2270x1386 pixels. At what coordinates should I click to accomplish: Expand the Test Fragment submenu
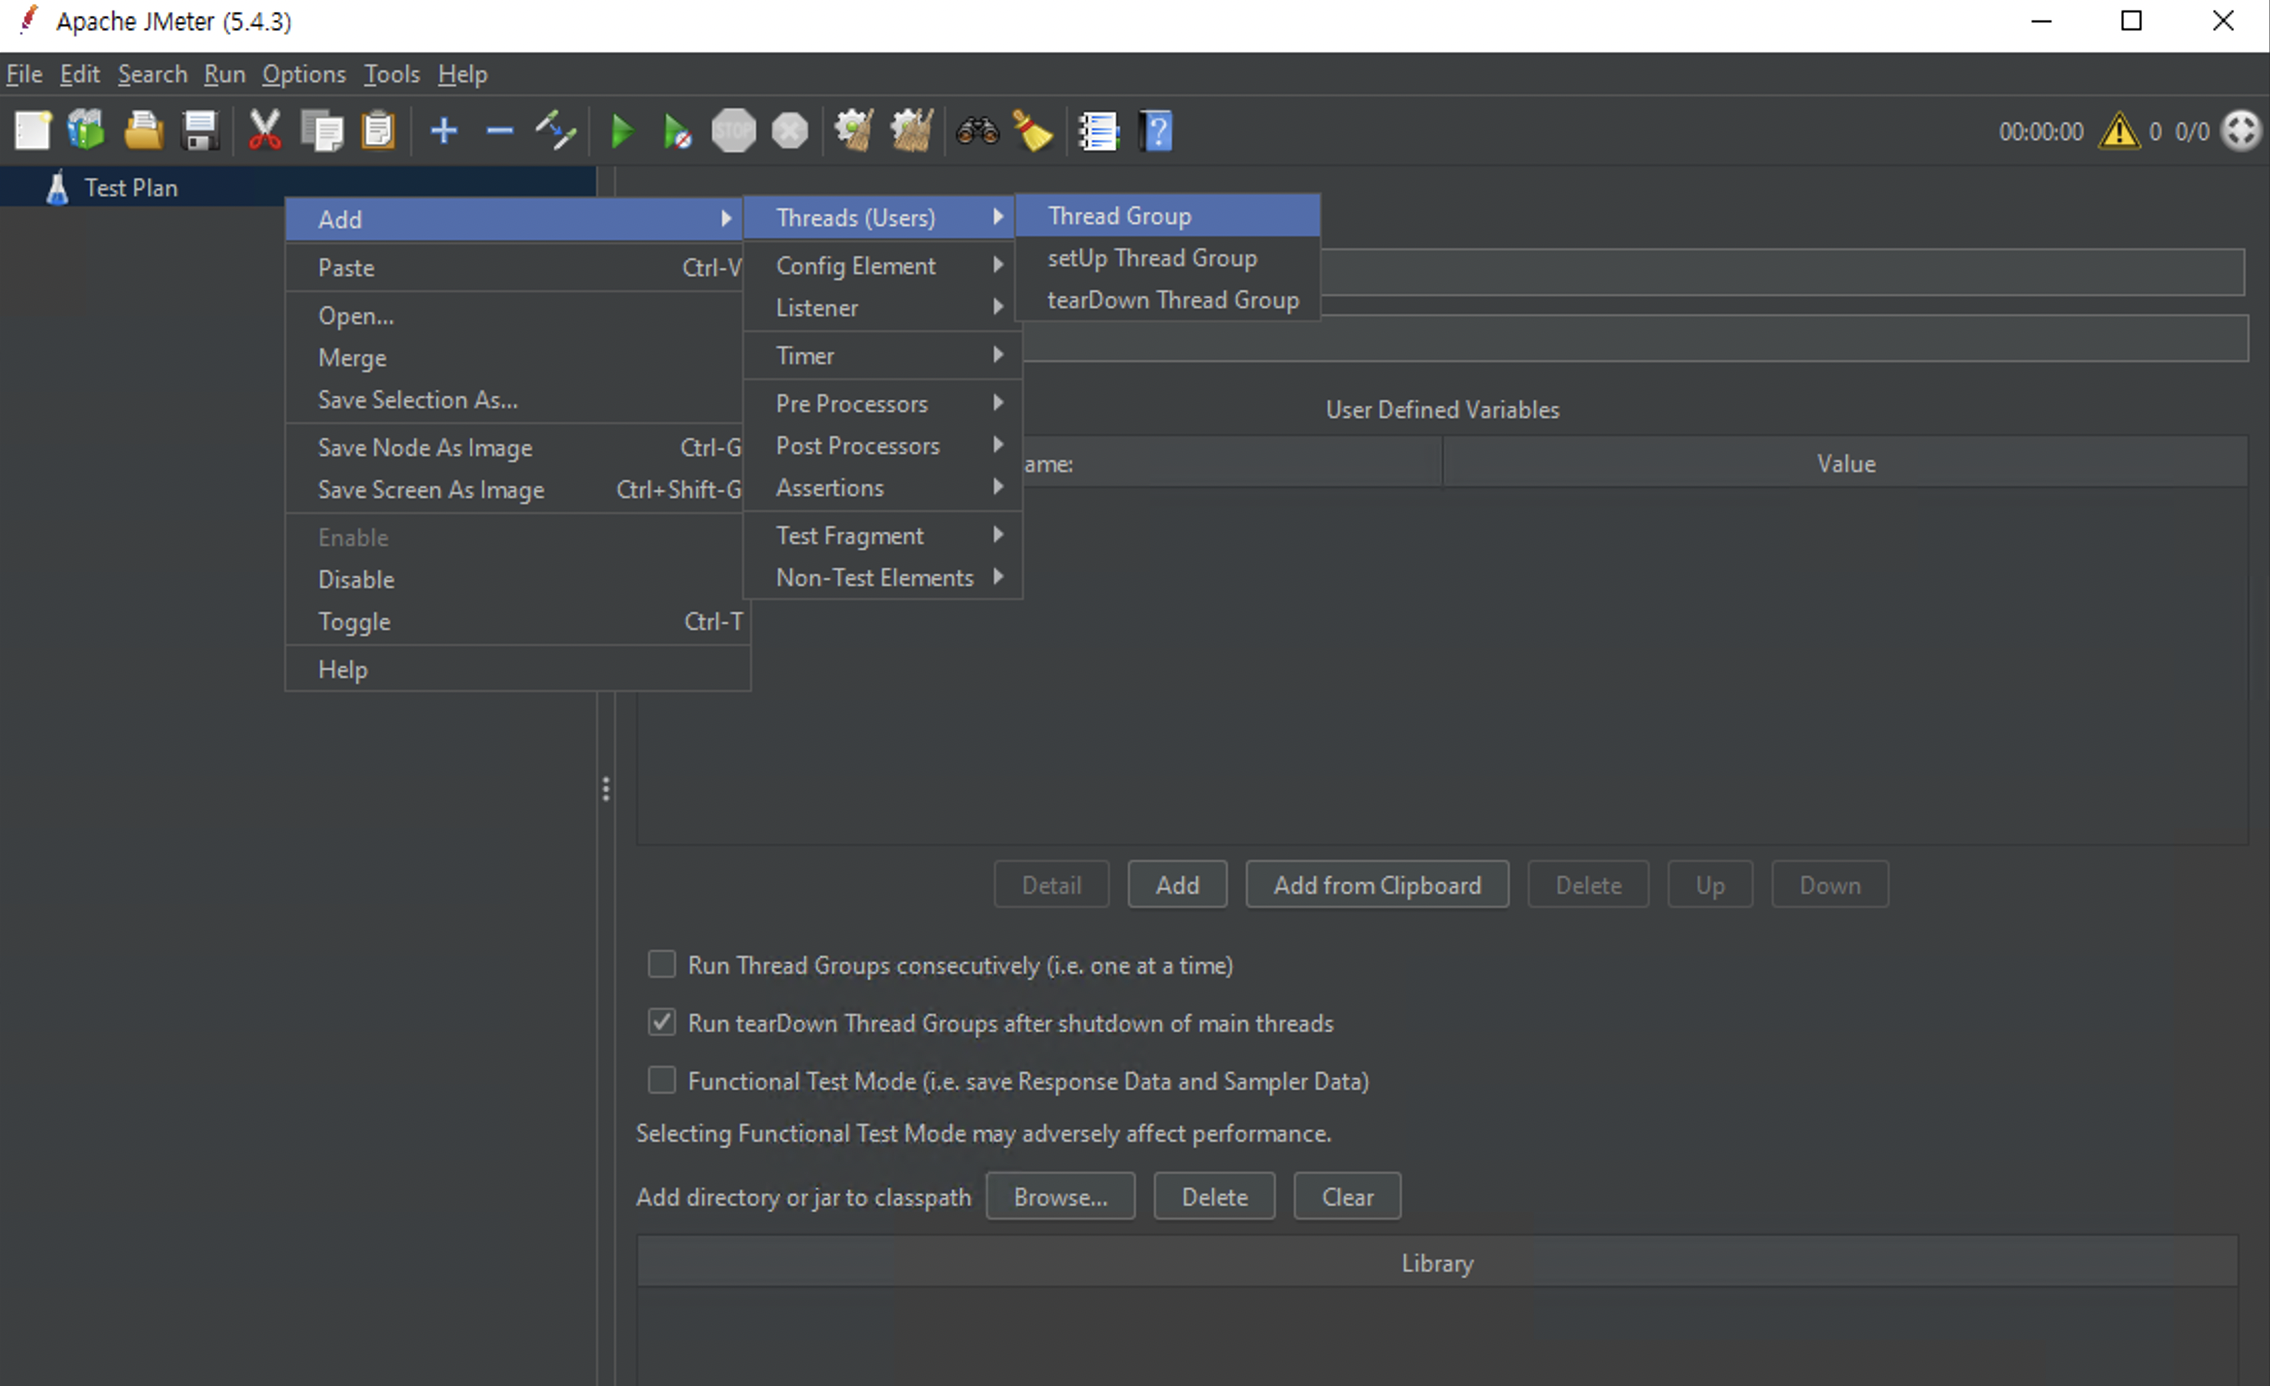(883, 535)
